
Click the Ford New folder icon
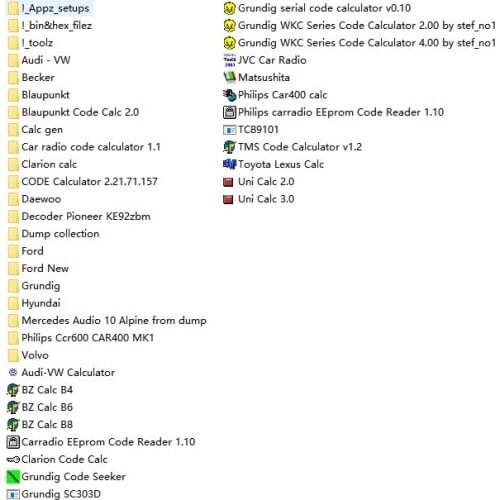(13, 269)
